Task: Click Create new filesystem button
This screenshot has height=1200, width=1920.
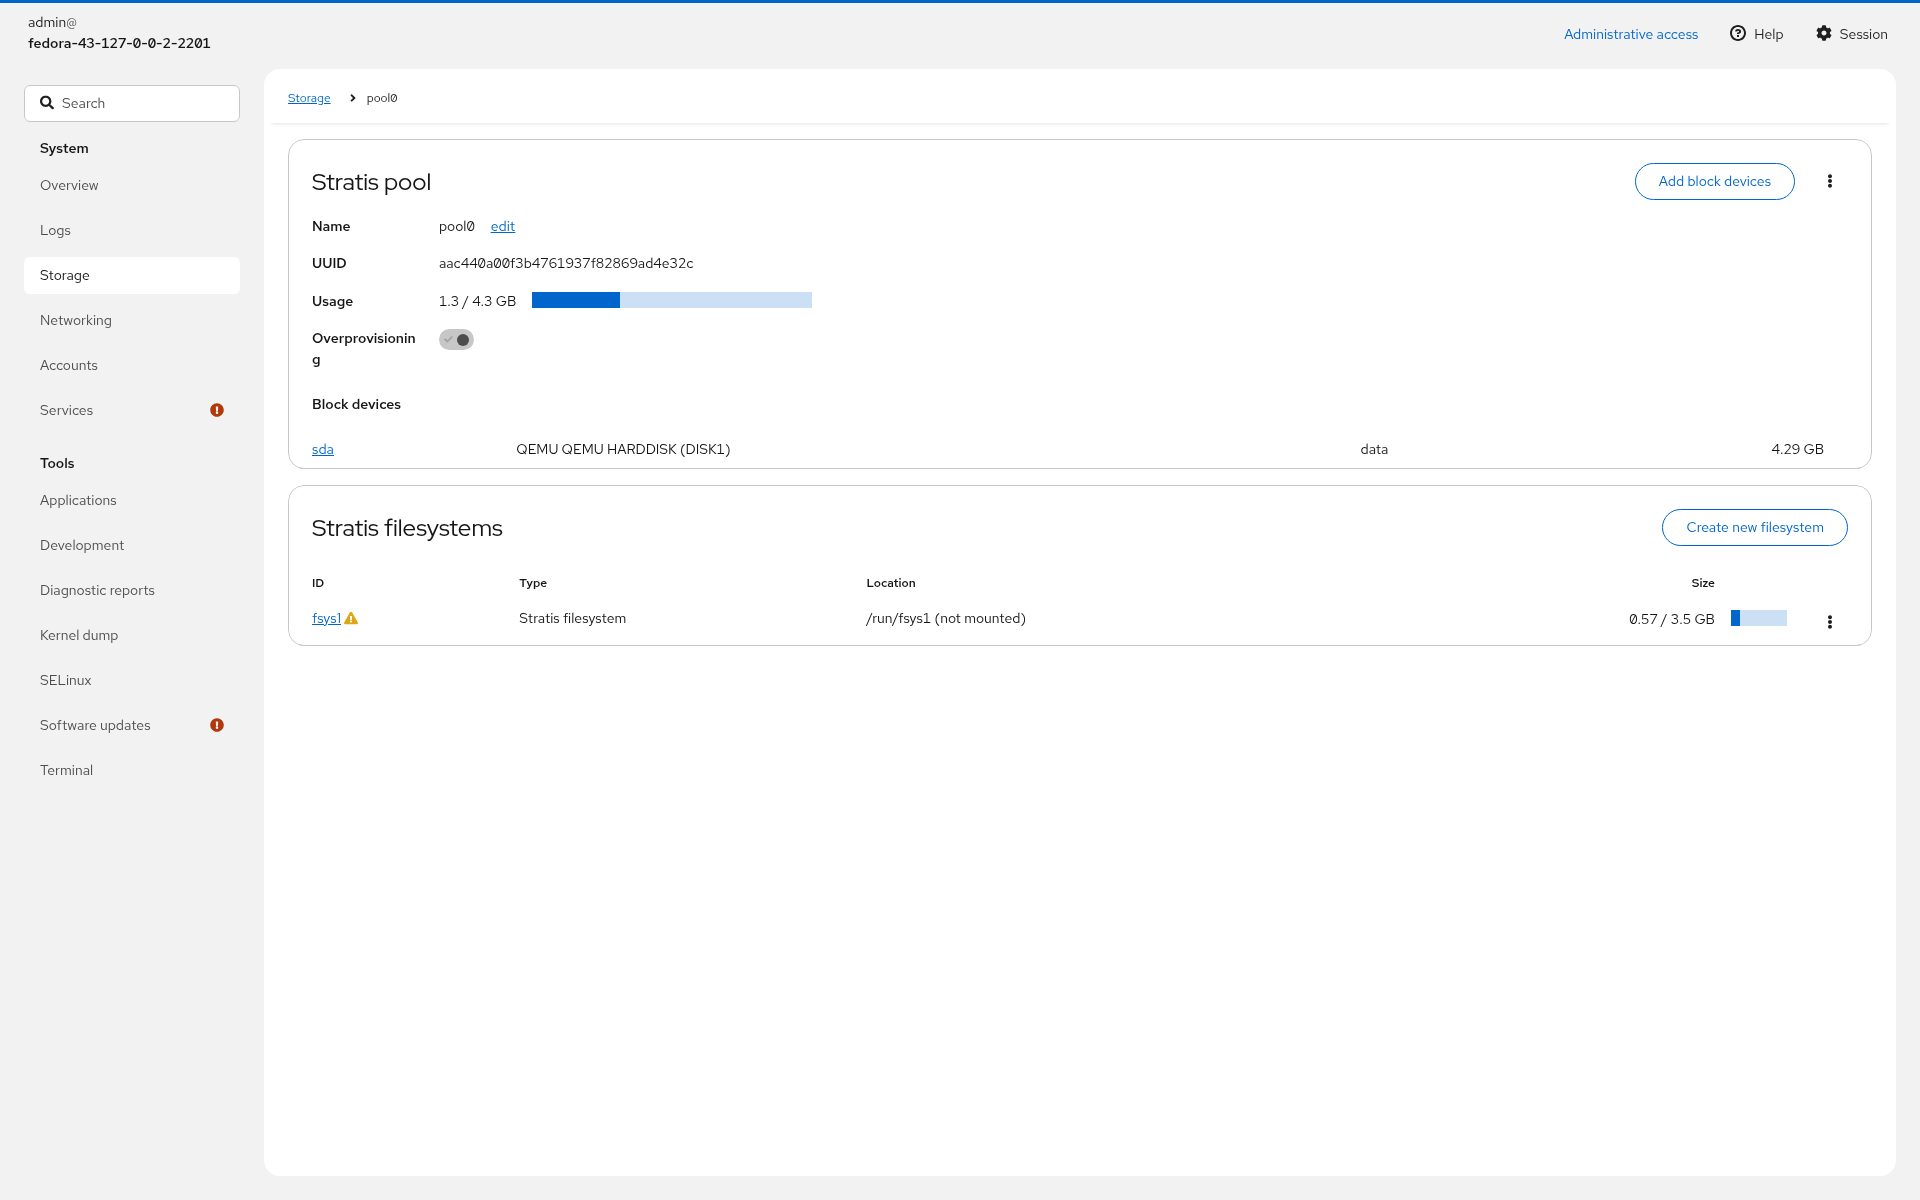Action: (1755, 527)
